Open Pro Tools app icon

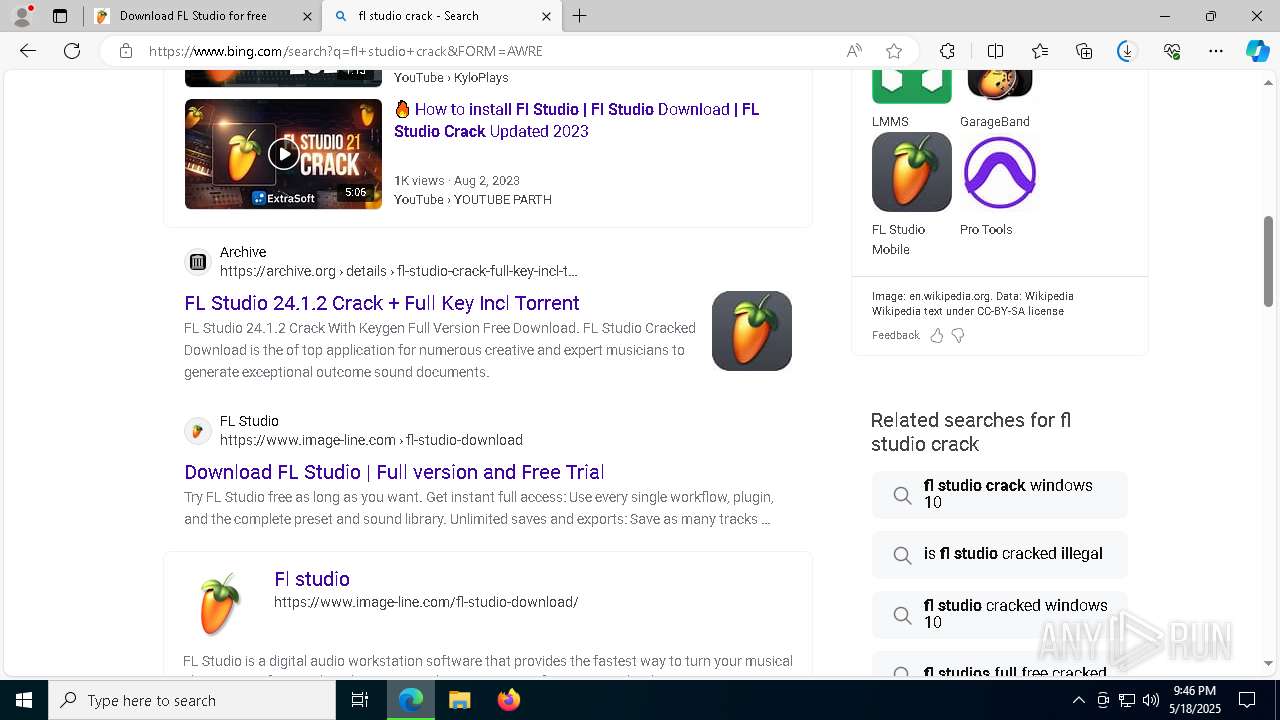[x=999, y=172]
